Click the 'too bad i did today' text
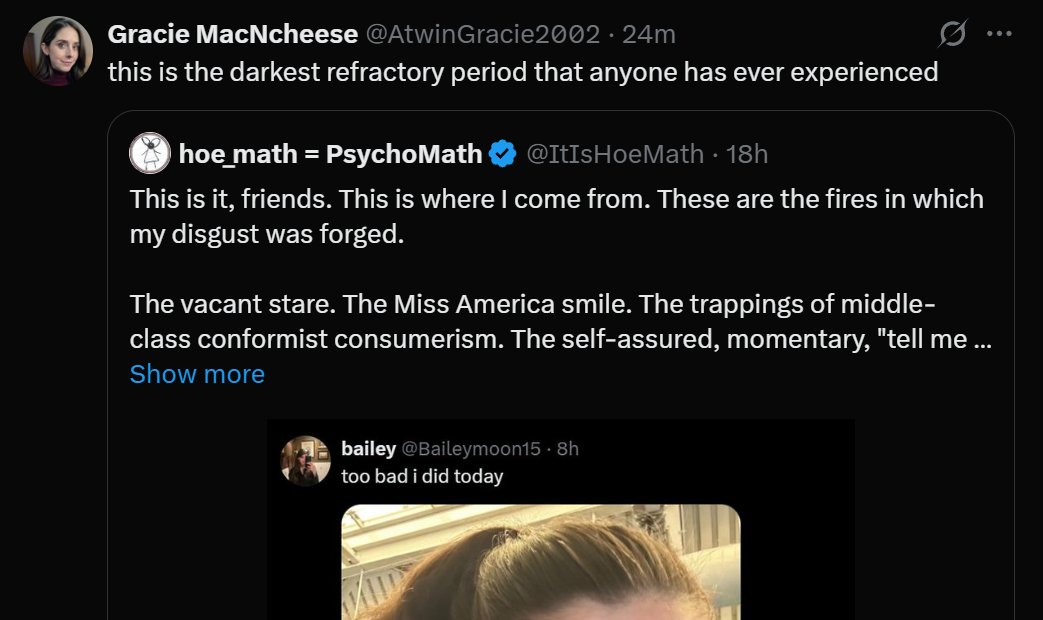The image size is (1043, 620). pyautogui.click(x=422, y=476)
